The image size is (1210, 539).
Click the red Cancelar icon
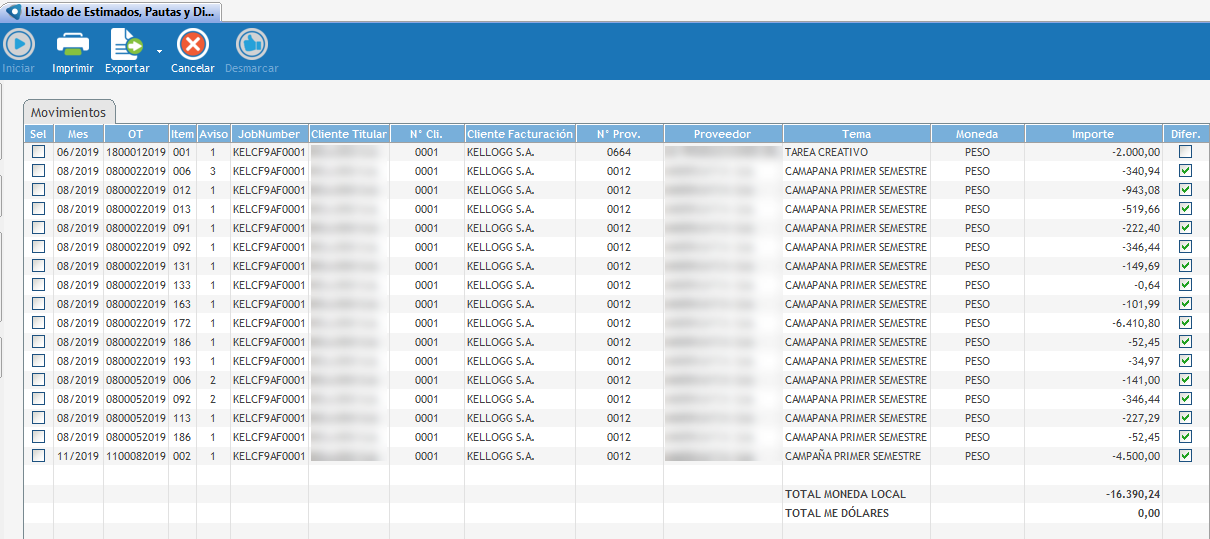pyautogui.click(x=192, y=44)
